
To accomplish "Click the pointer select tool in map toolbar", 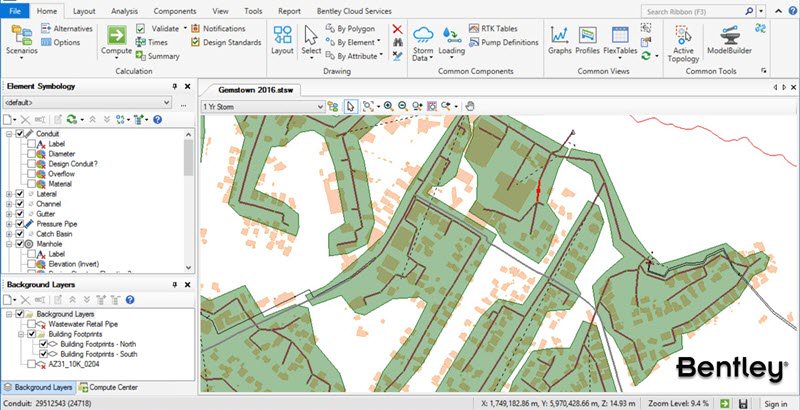I will pyautogui.click(x=351, y=106).
